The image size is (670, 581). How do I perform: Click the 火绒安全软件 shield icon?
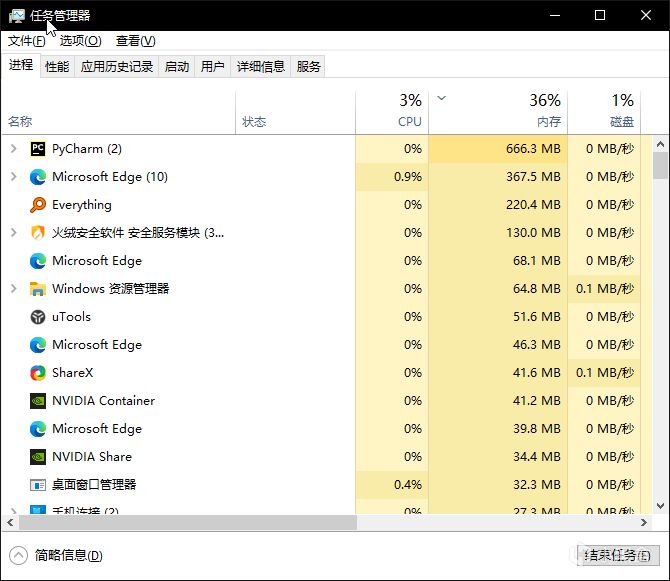[38, 233]
